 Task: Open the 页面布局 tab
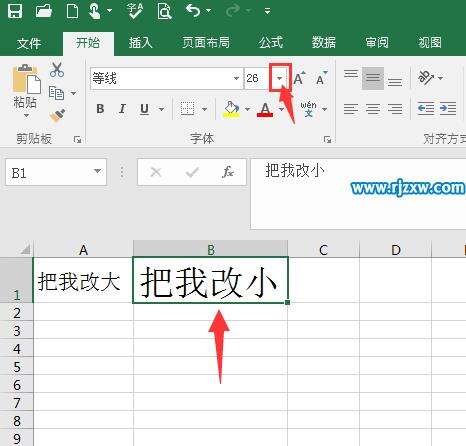point(206,42)
